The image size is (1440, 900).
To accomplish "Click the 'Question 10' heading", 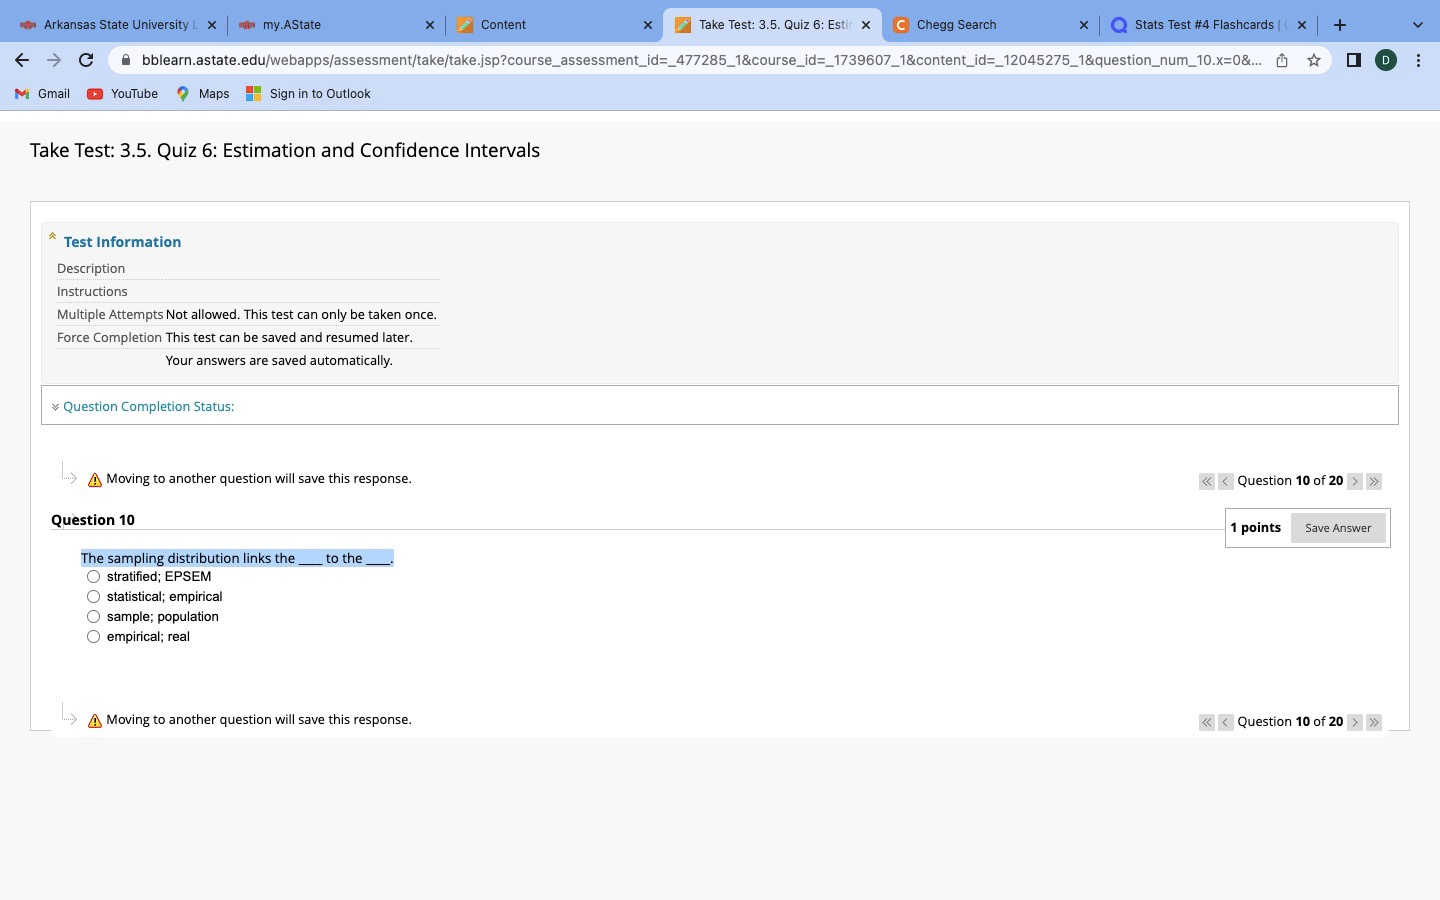I will (x=93, y=520).
